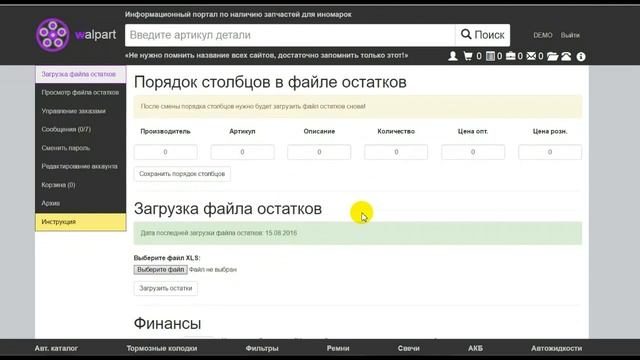Open the info icon in header
Image resolution: width=640 pixels, height=360 pixels.
[581, 57]
